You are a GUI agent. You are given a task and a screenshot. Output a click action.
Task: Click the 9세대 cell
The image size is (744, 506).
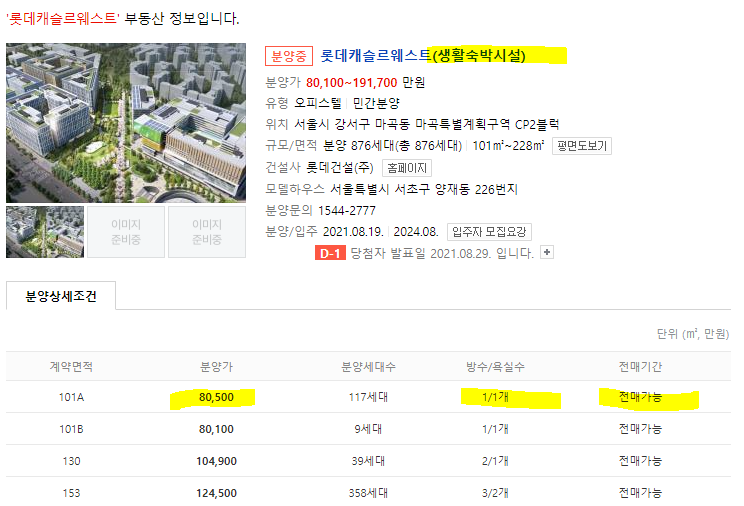tap(368, 429)
